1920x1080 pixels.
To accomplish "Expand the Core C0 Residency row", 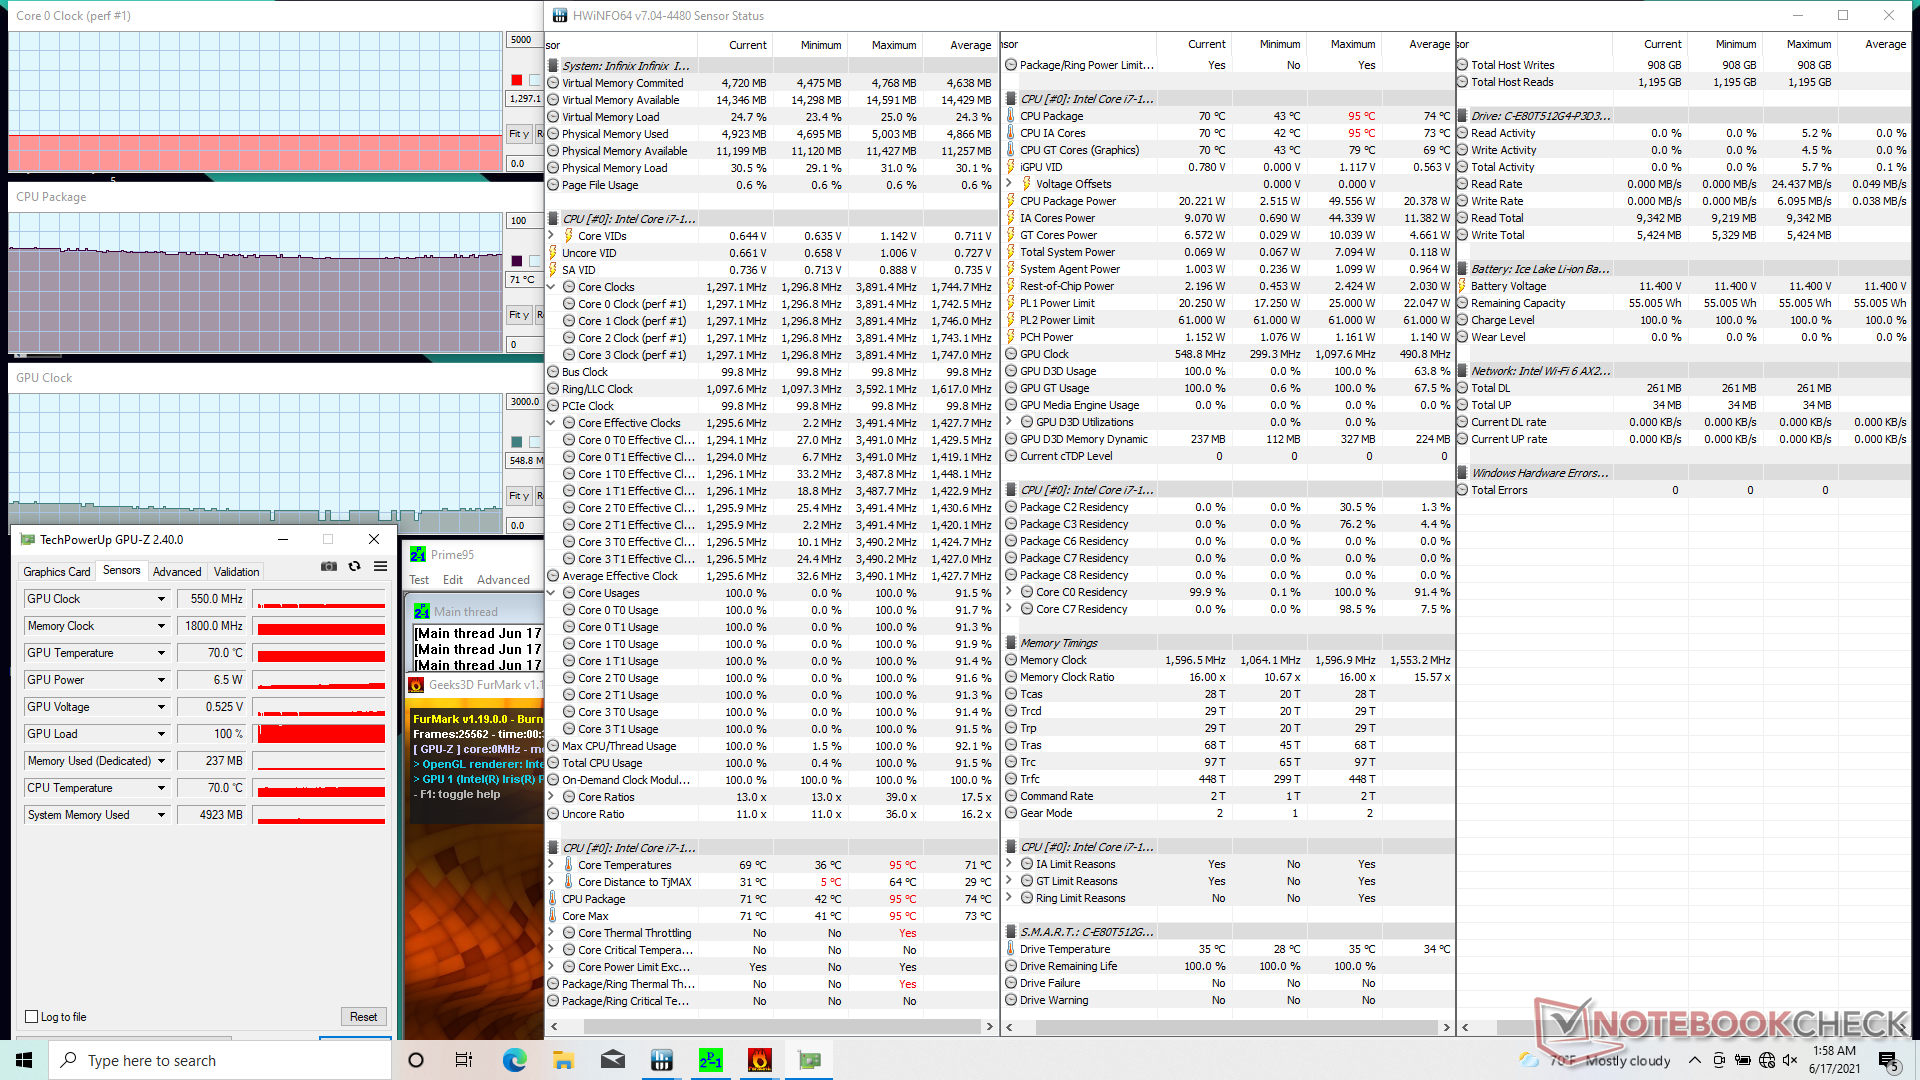I will pos(1009,592).
